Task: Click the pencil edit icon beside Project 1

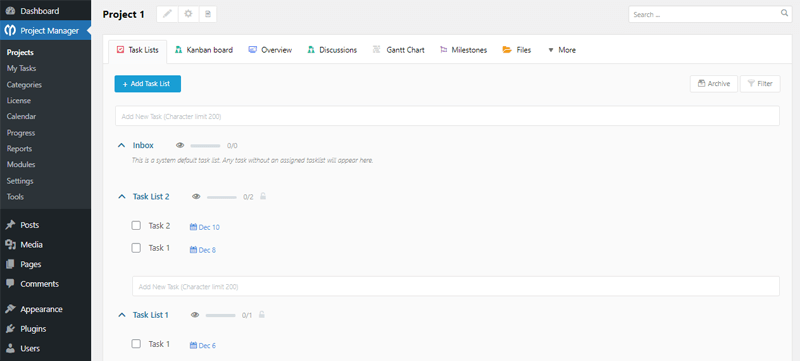Action: [x=167, y=14]
